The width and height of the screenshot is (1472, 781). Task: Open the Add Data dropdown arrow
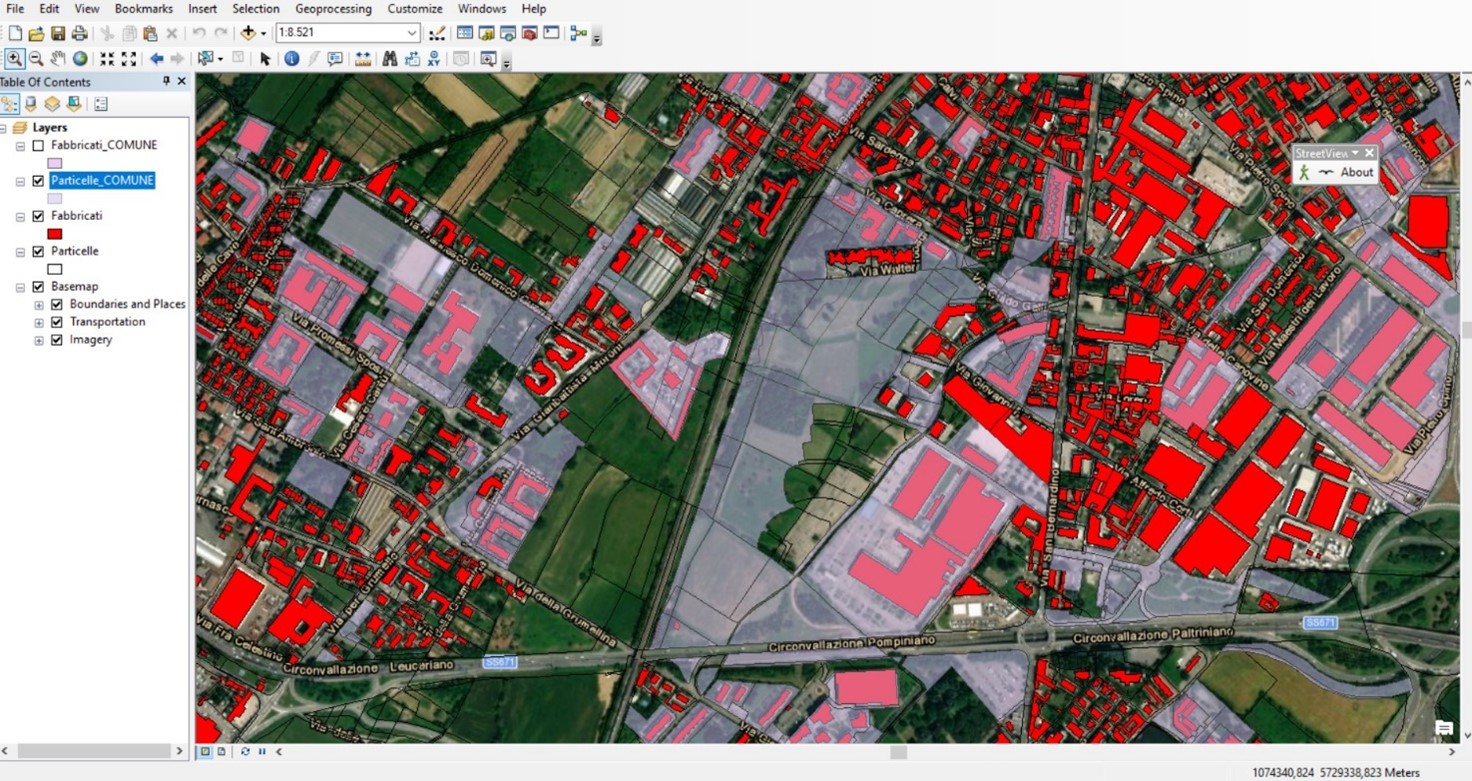(263, 34)
